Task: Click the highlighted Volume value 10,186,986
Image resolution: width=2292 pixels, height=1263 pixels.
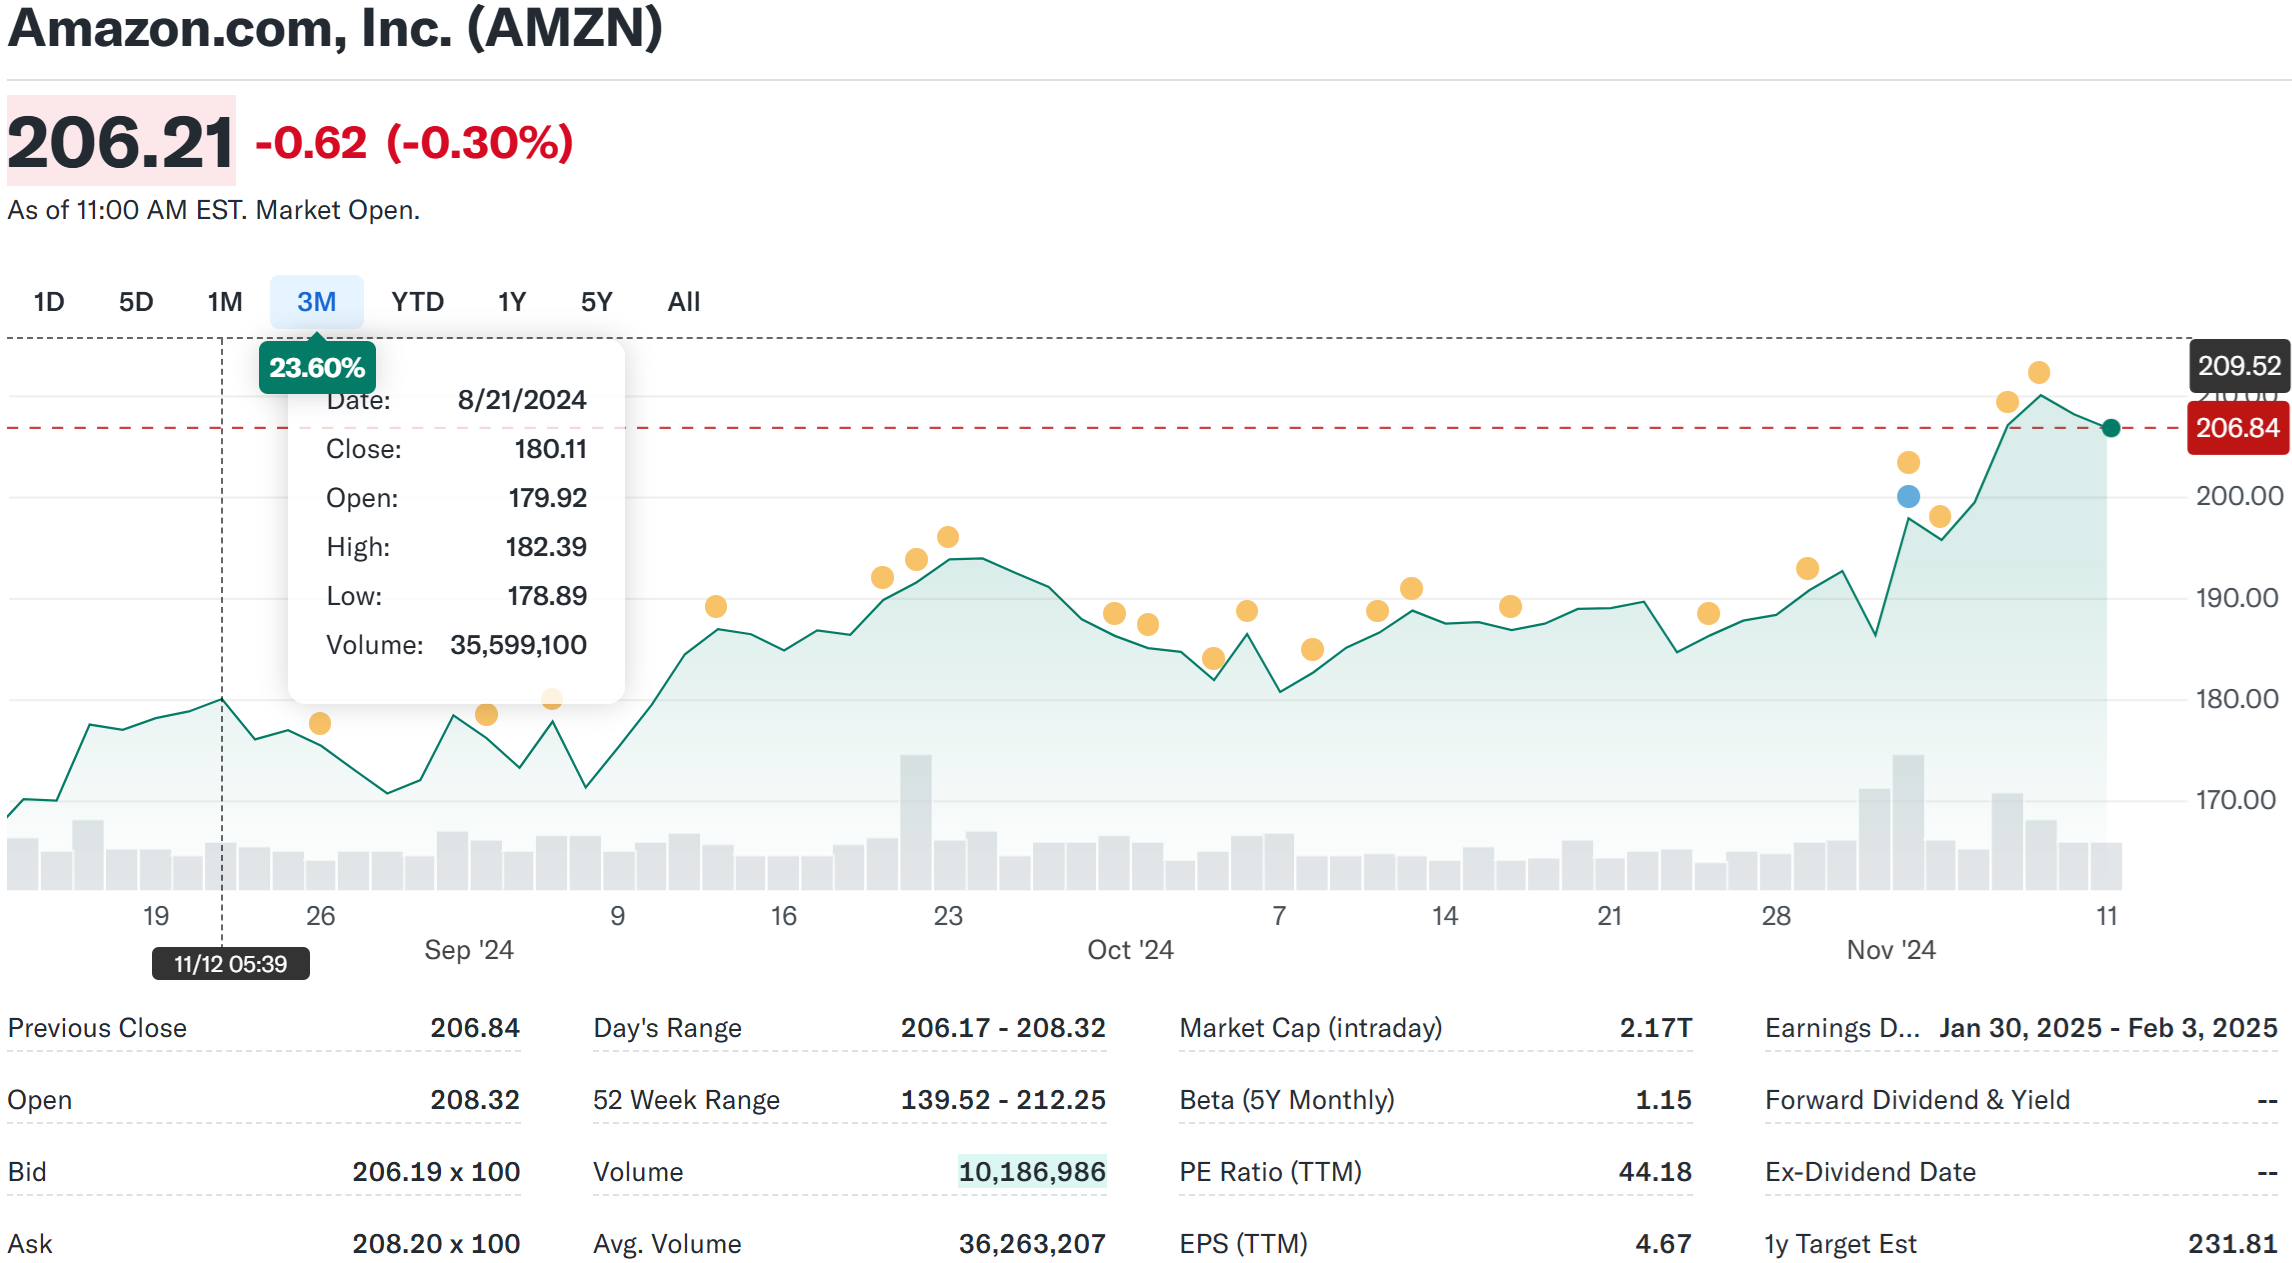Action: (1032, 1172)
